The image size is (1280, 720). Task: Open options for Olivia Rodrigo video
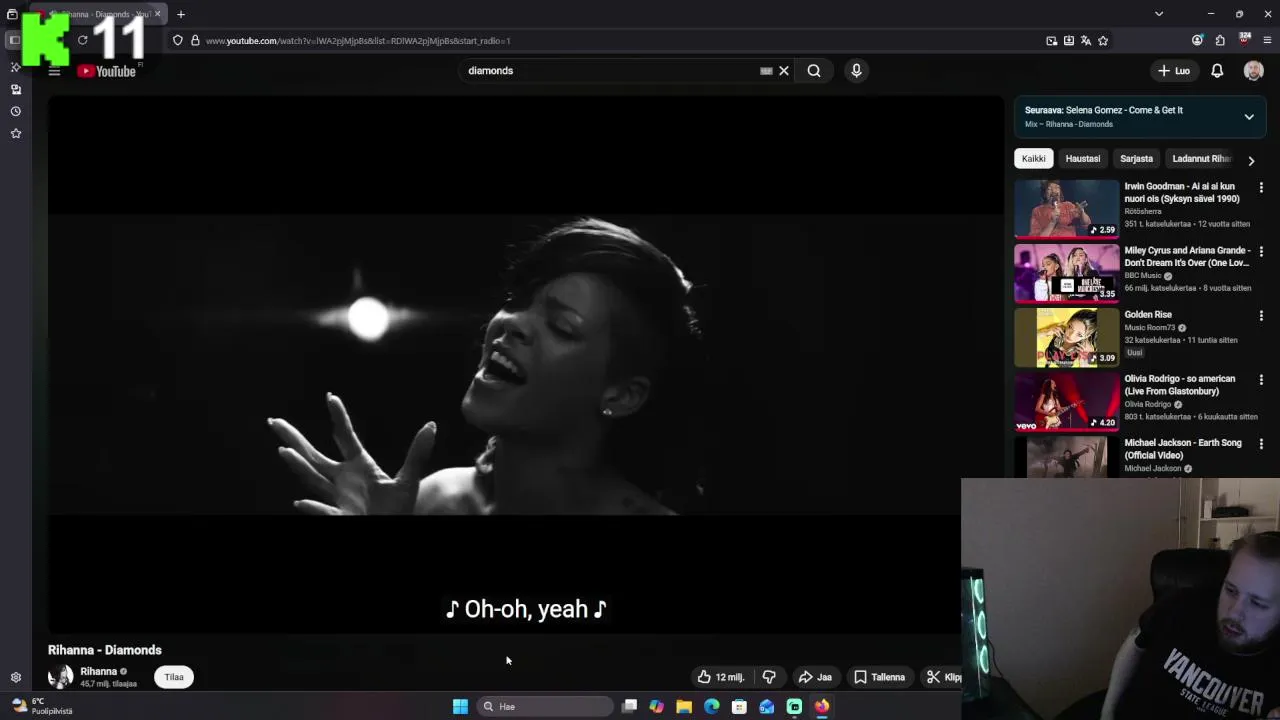click(1261, 380)
